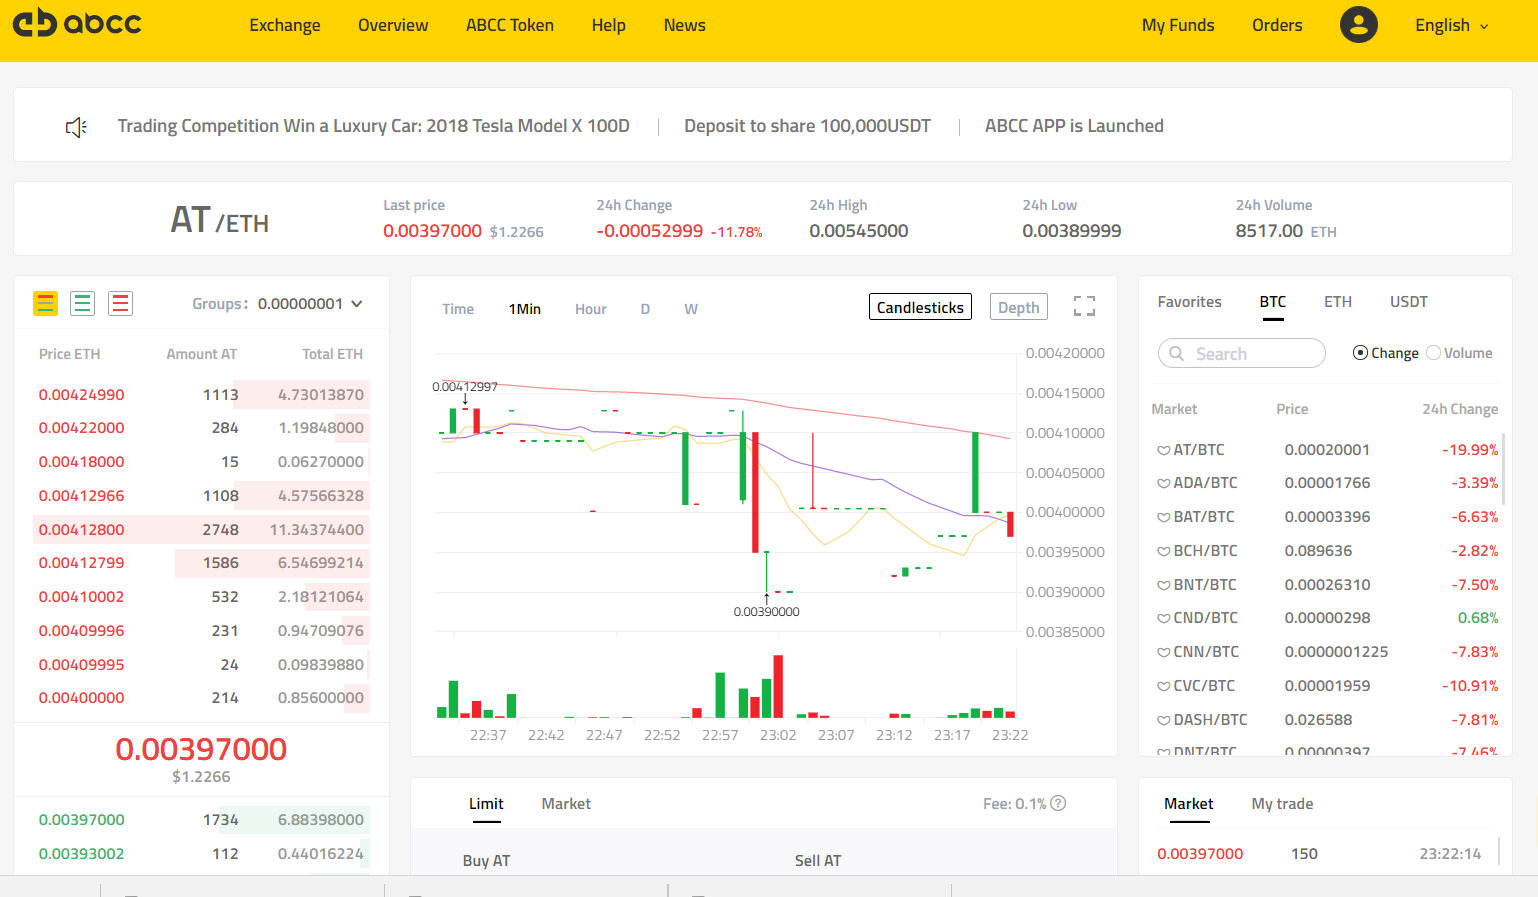Viewport: 1538px width, 897px height.
Task: Favorite the ADA/BTC market heart icon
Action: coord(1163,484)
